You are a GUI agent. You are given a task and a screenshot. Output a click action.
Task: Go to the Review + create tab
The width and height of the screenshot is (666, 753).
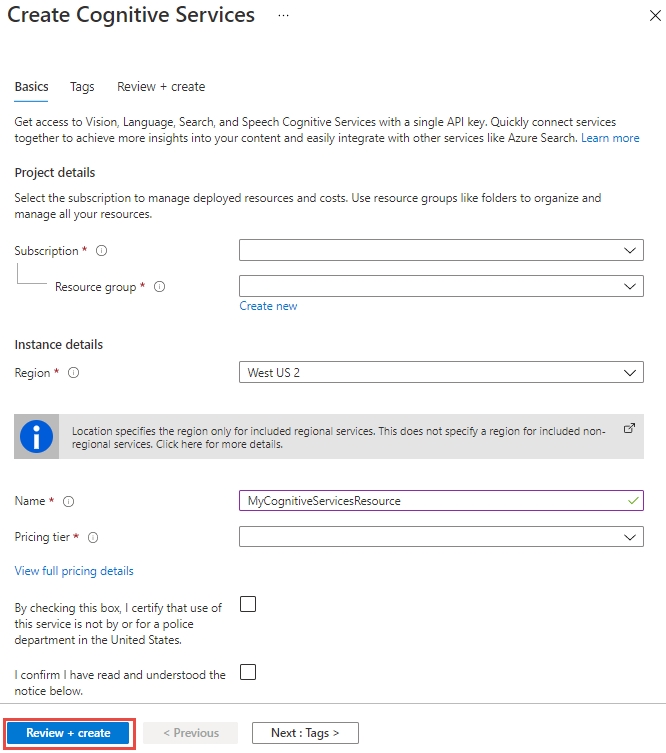[x=161, y=87]
